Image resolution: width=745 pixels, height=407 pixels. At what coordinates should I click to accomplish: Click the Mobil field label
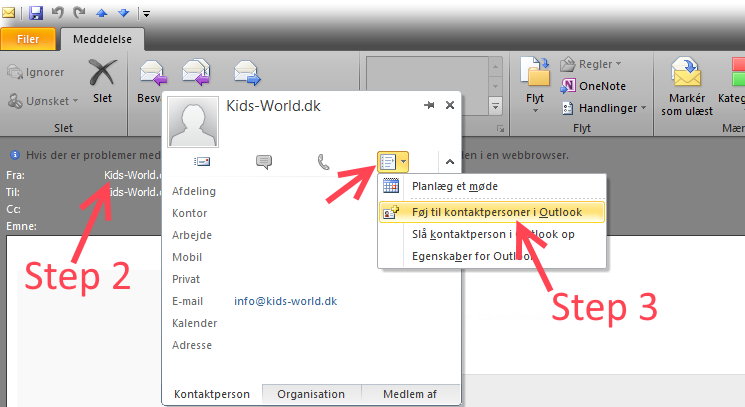[x=187, y=257]
